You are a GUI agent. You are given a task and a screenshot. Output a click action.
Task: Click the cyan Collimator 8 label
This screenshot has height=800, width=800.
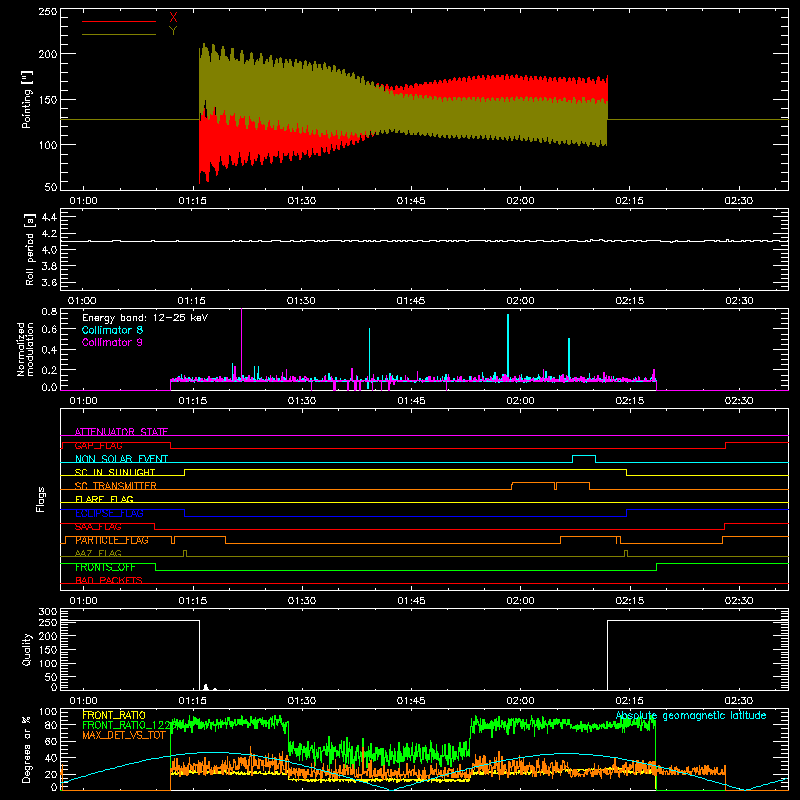pos(112,330)
